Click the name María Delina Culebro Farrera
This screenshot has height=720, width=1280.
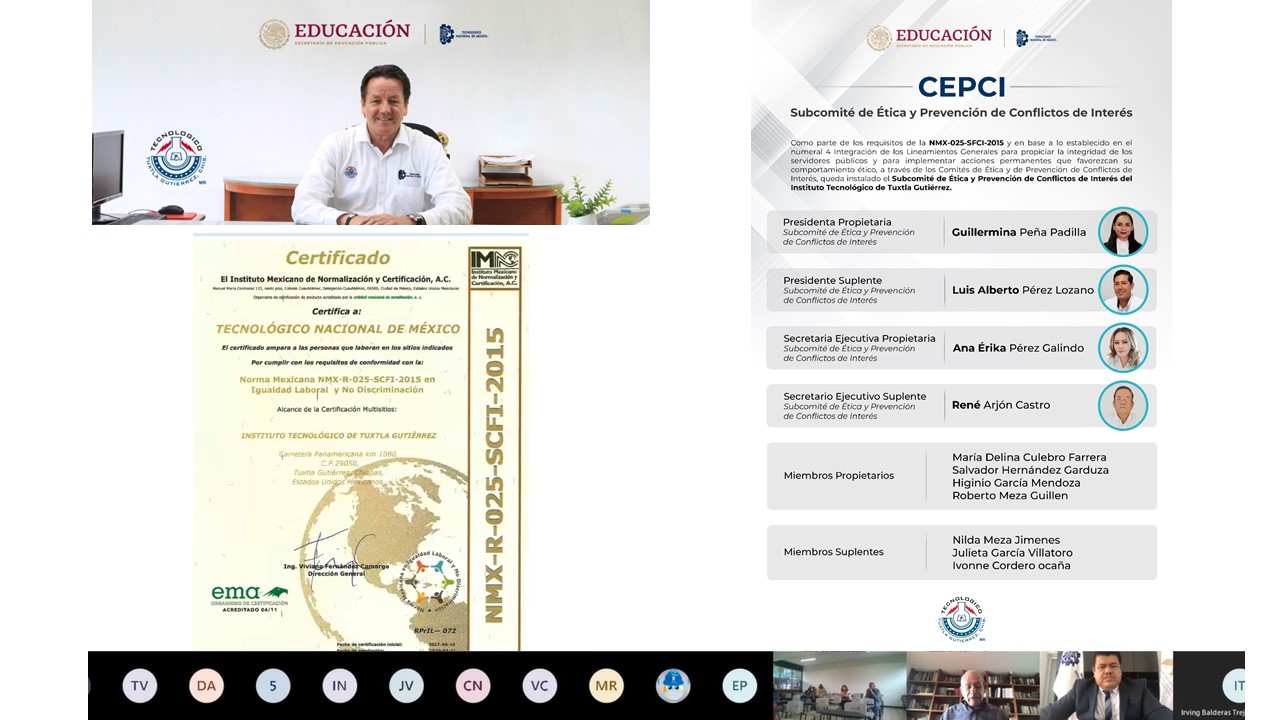1029,457
